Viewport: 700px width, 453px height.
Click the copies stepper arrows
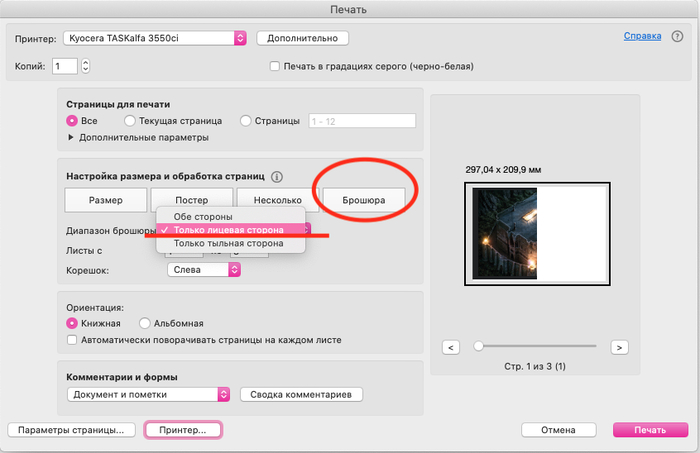85,66
